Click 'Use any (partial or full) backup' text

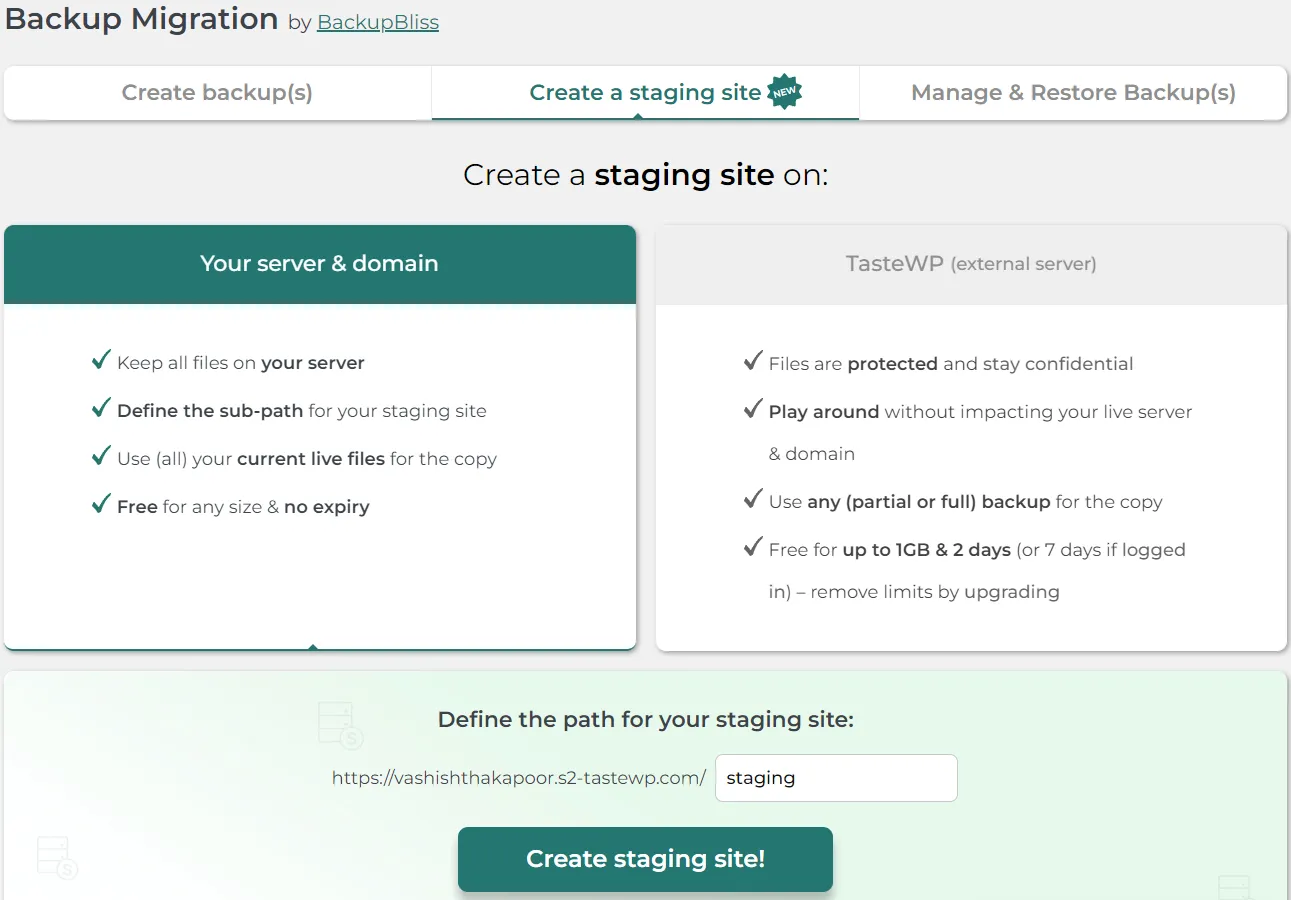(966, 502)
